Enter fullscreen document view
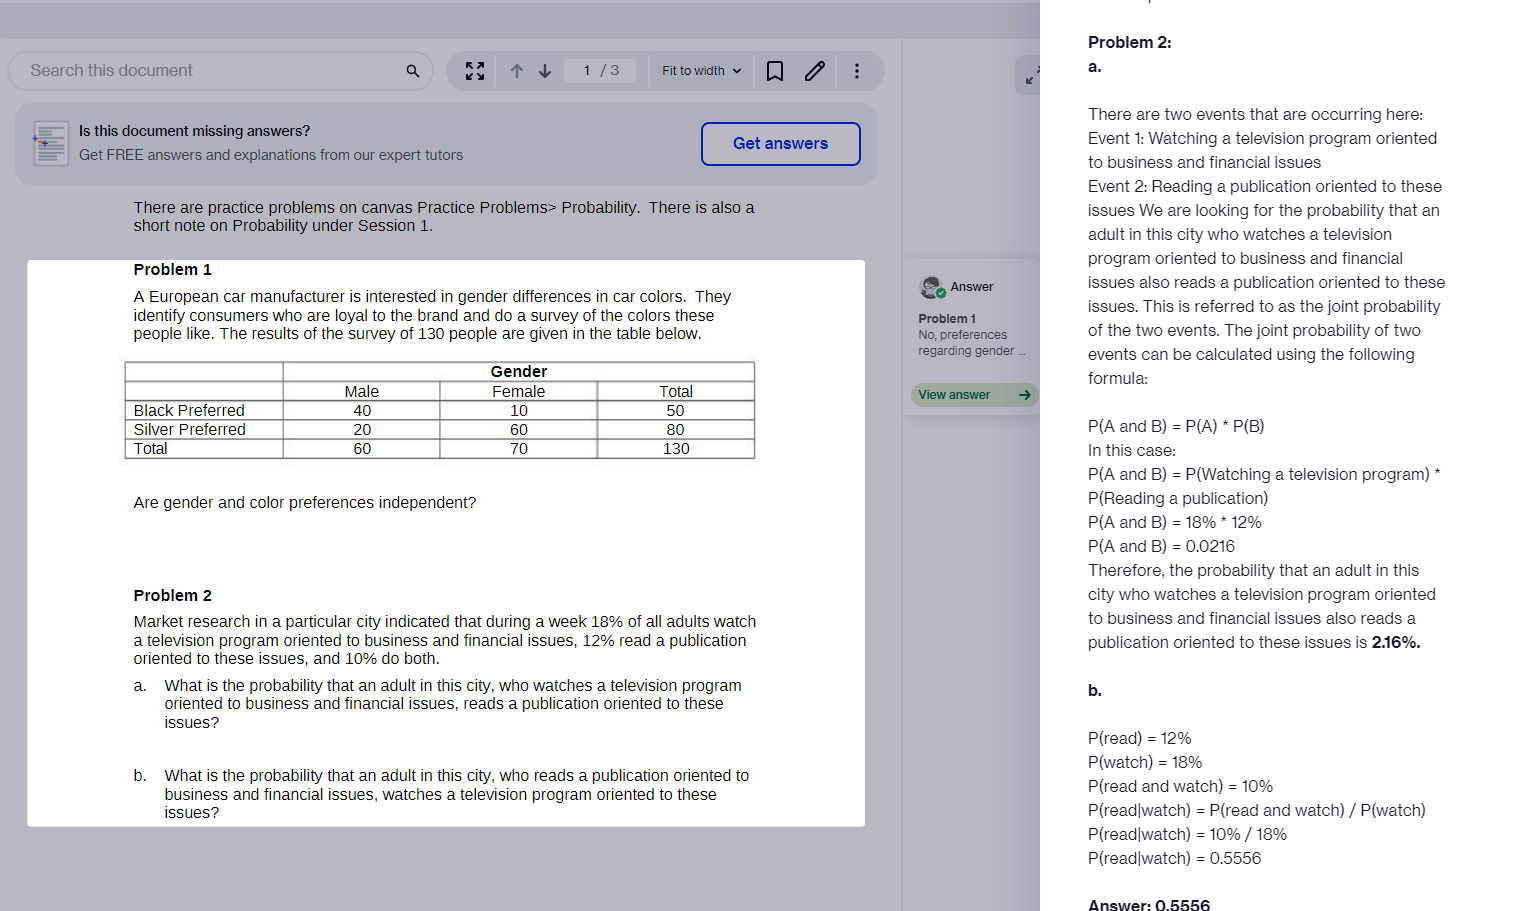1515x911 pixels. point(474,70)
